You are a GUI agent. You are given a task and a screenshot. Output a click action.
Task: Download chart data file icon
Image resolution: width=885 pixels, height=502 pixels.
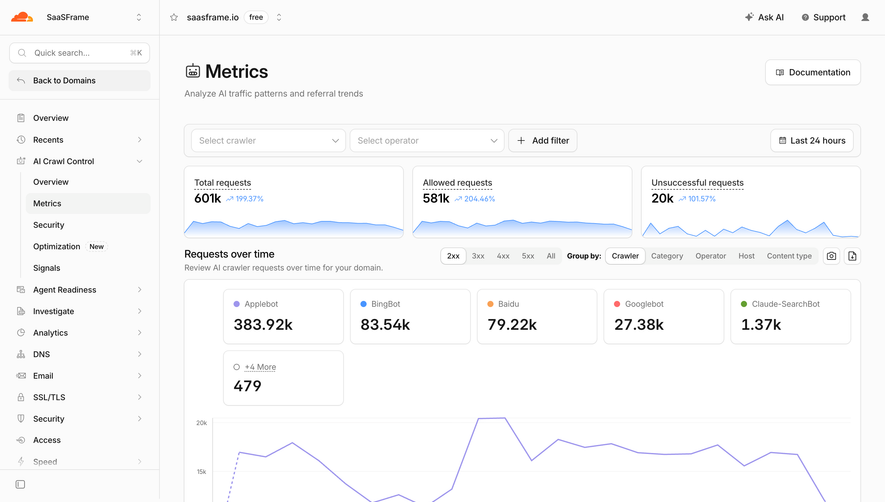click(852, 256)
